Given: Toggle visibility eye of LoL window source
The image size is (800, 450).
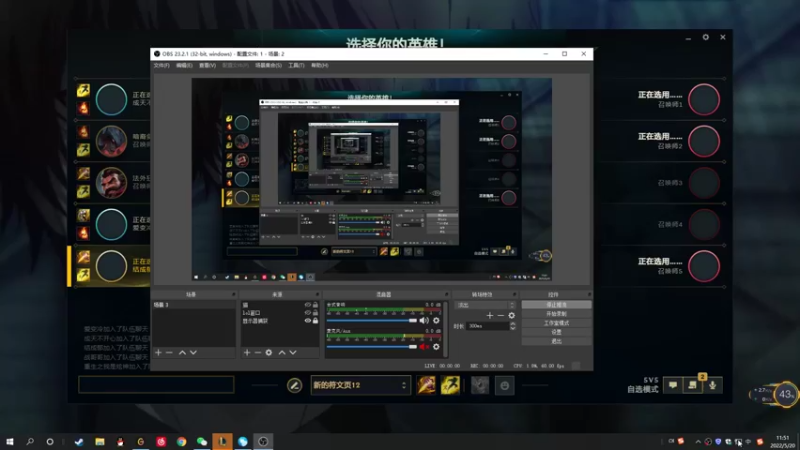Looking at the screenshot, I should tap(308, 313).
